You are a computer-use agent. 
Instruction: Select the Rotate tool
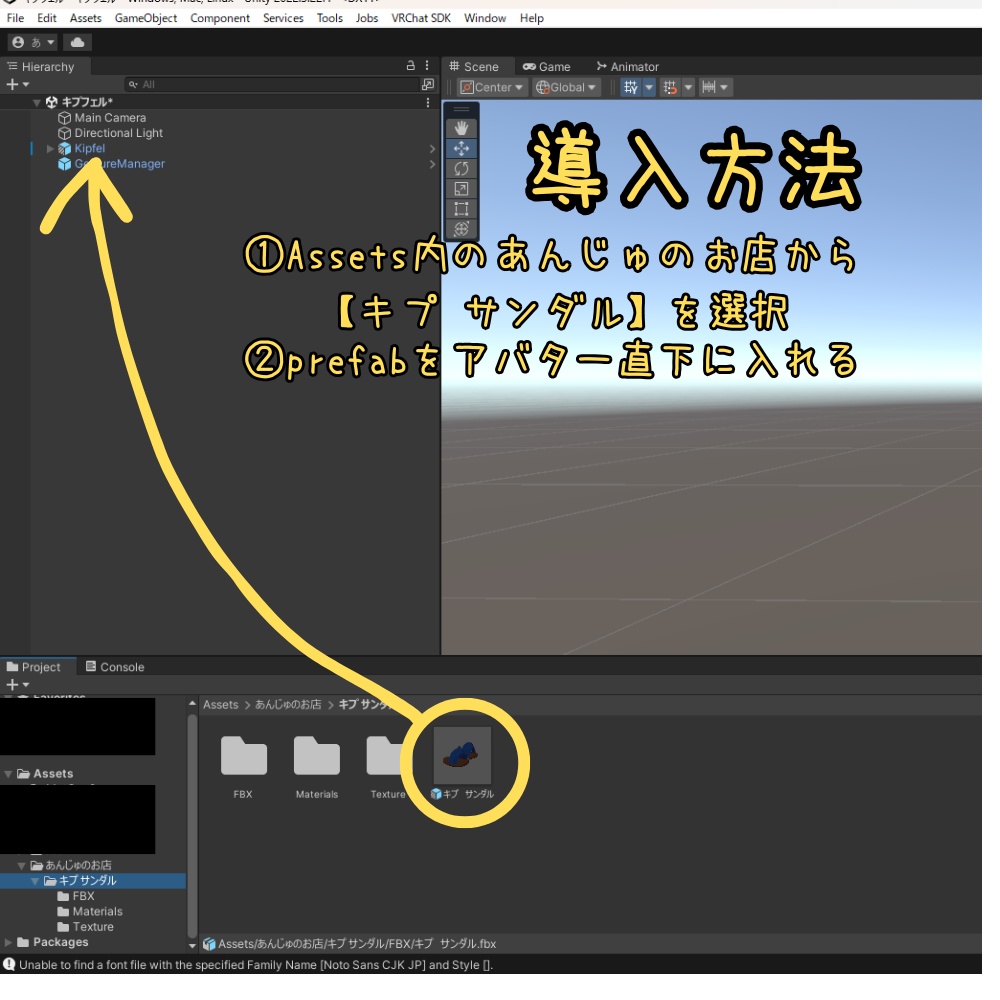point(462,168)
